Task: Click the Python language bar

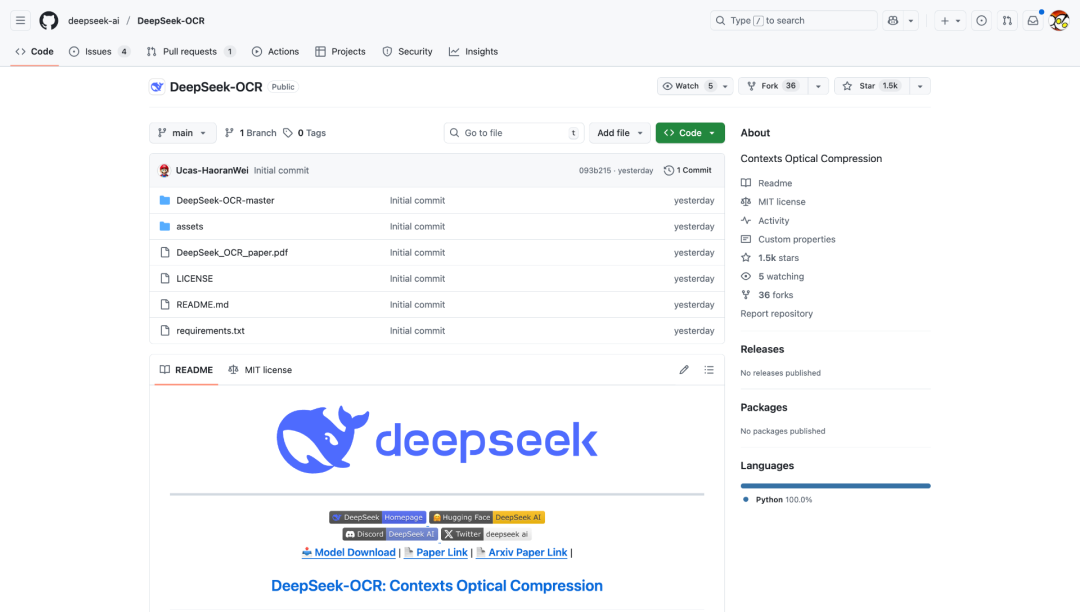Action: click(835, 486)
